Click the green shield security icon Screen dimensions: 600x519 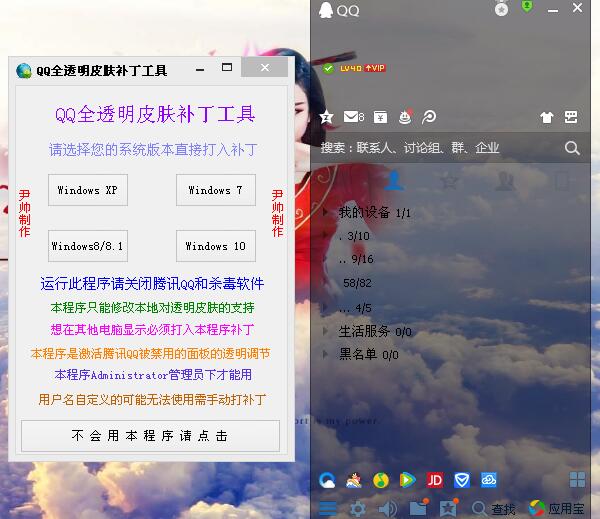coord(527,6)
